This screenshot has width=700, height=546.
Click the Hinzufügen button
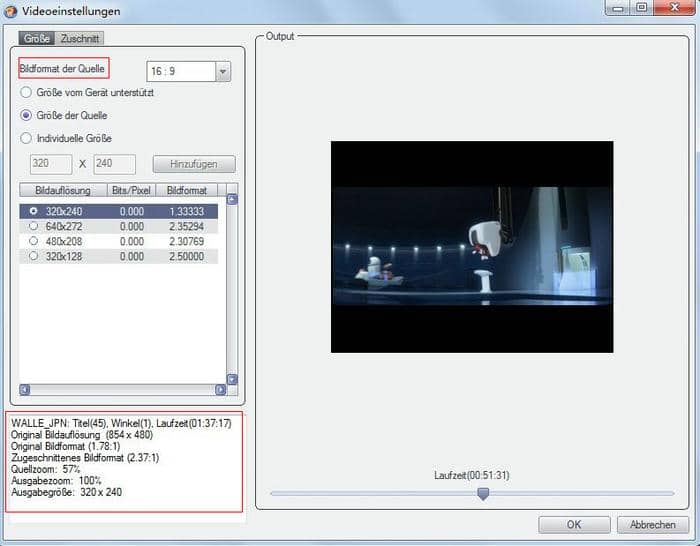point(194,164)
